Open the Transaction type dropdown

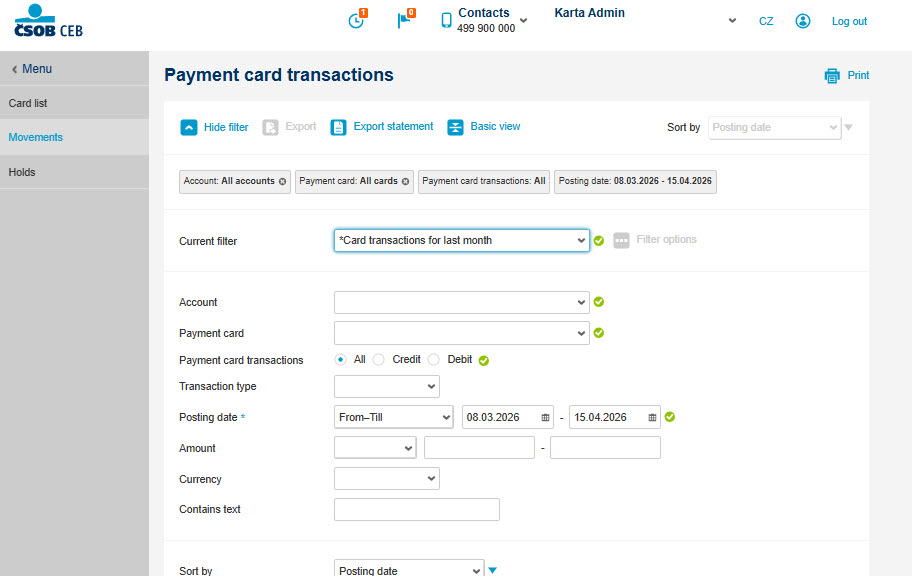tap(387, 386)
